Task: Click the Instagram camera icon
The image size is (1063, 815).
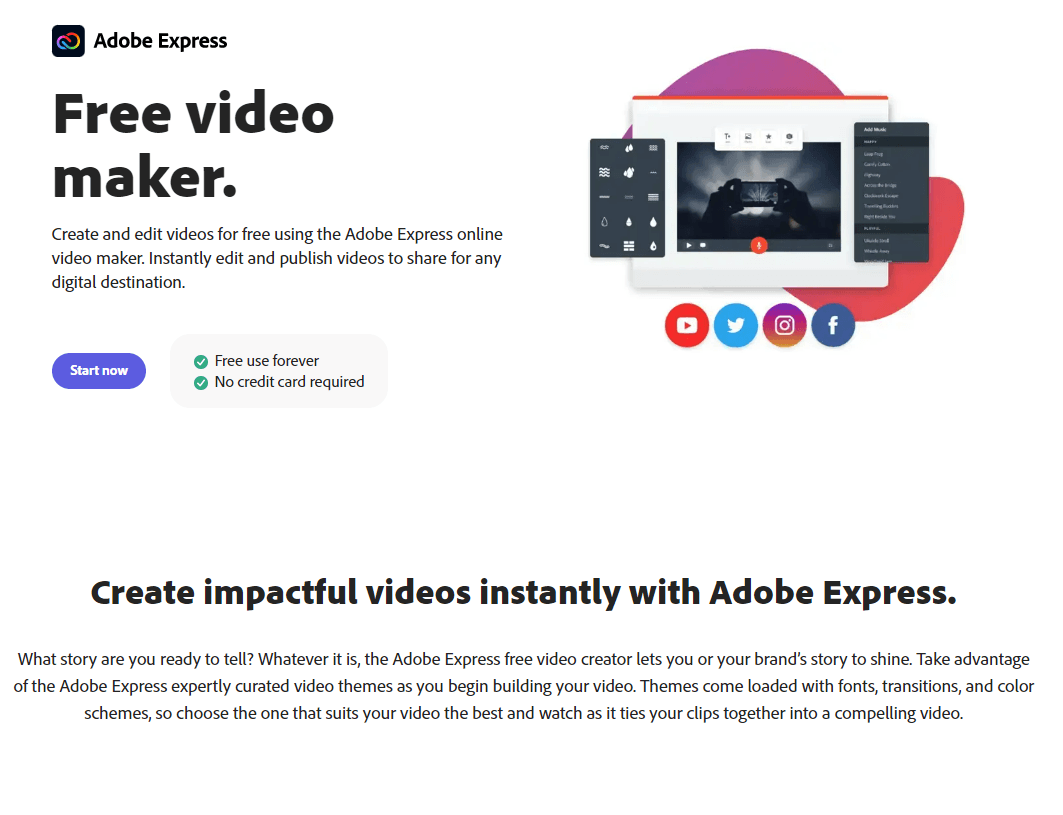Action: tap(784, 325)
